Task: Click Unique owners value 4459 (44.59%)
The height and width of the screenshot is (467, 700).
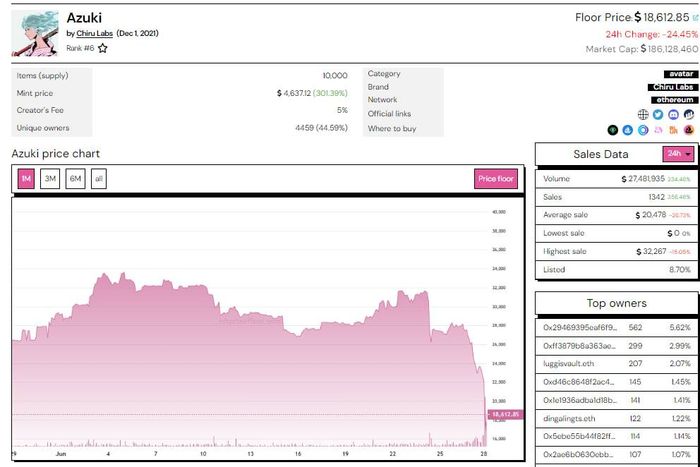Action: coord(321,128)
